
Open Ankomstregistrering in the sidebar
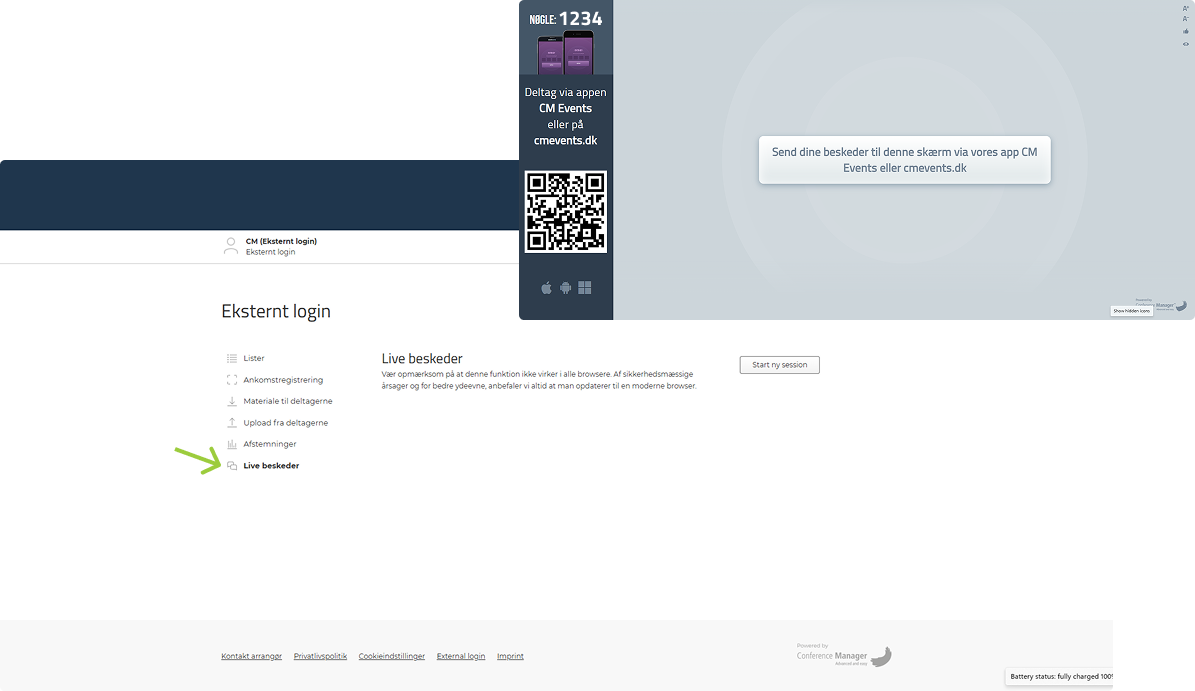(283, 379)
